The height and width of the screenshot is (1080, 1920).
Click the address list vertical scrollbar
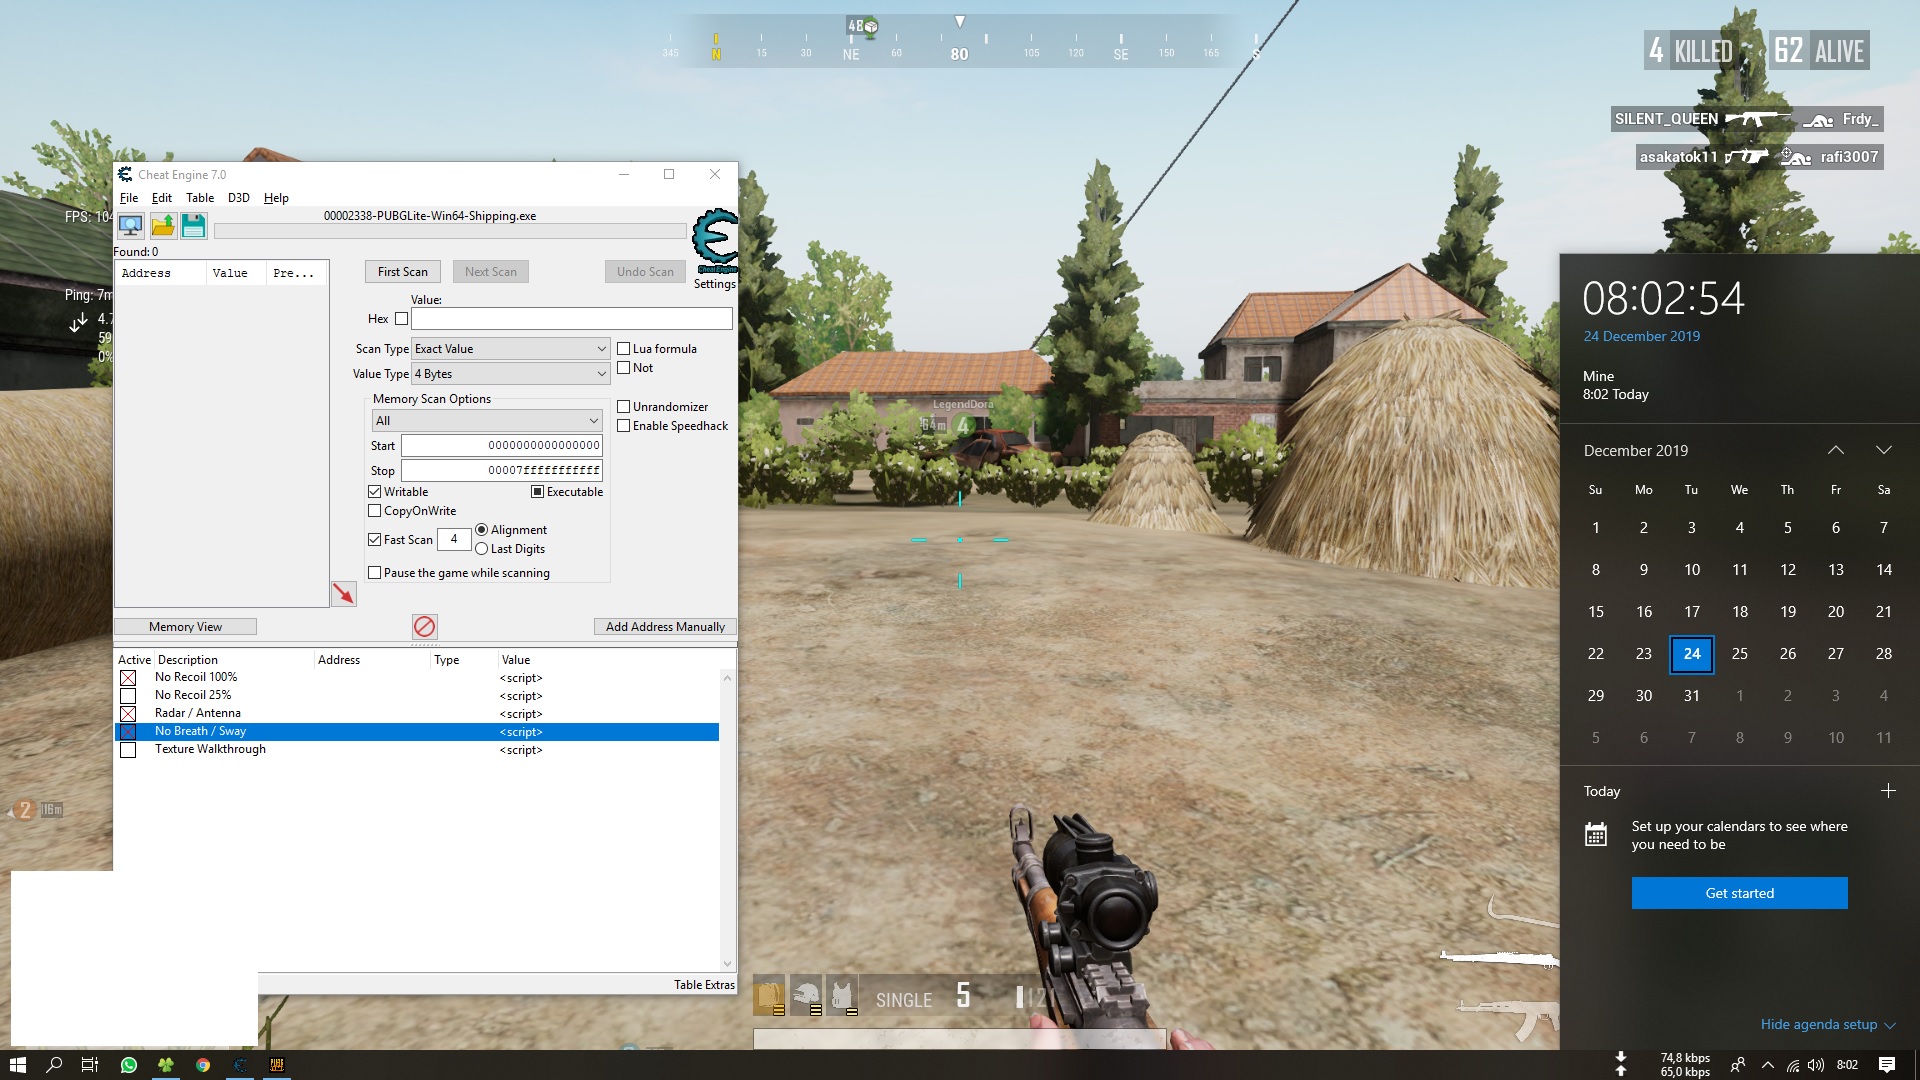[727, 820]
